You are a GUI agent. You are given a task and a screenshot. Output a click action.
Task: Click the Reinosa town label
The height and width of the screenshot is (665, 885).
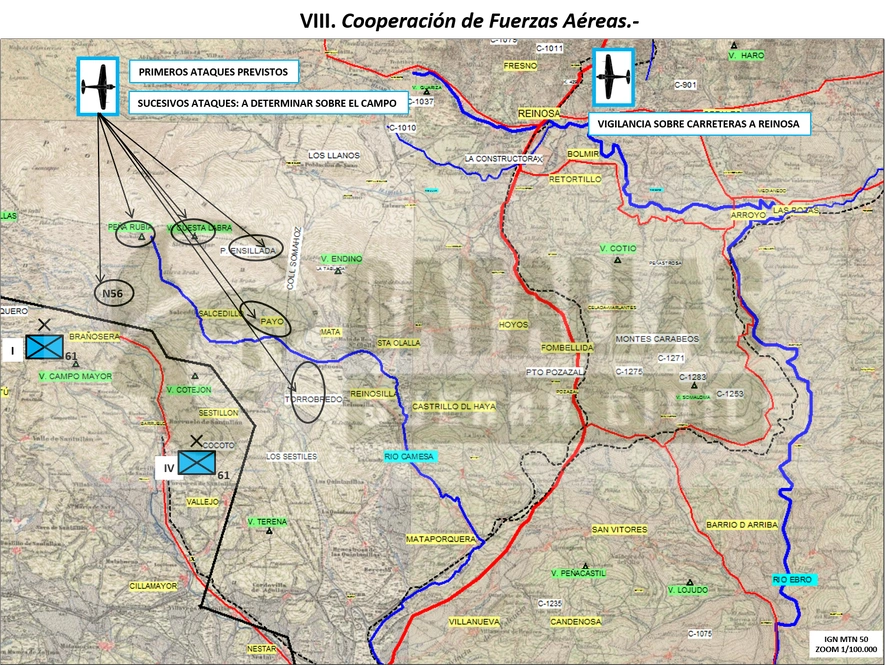pos(539,113)
